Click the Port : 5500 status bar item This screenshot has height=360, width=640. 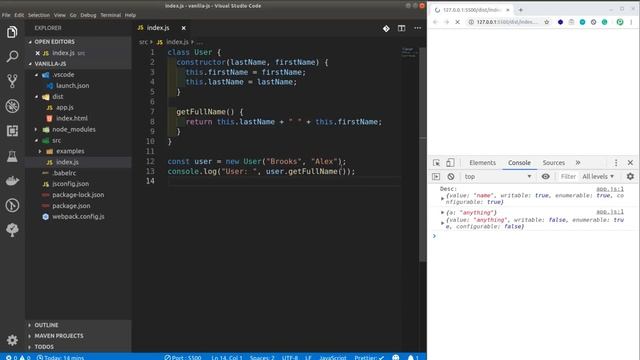pos(183,358)
